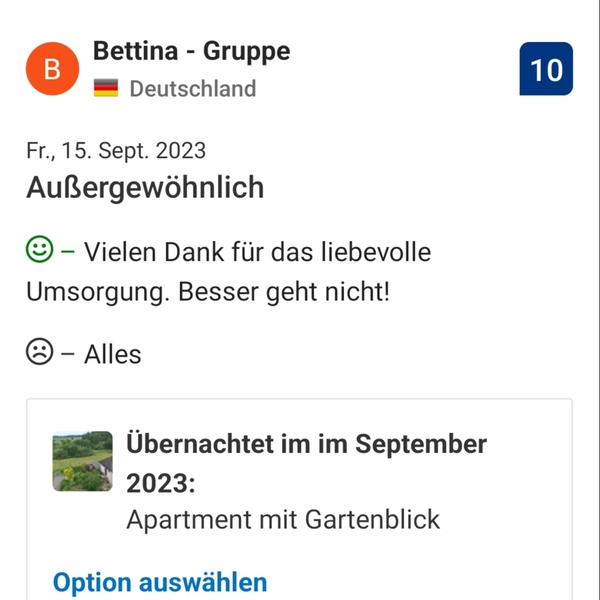Click the Apartment mit Gartenblick room name

(x=283, y=520)
